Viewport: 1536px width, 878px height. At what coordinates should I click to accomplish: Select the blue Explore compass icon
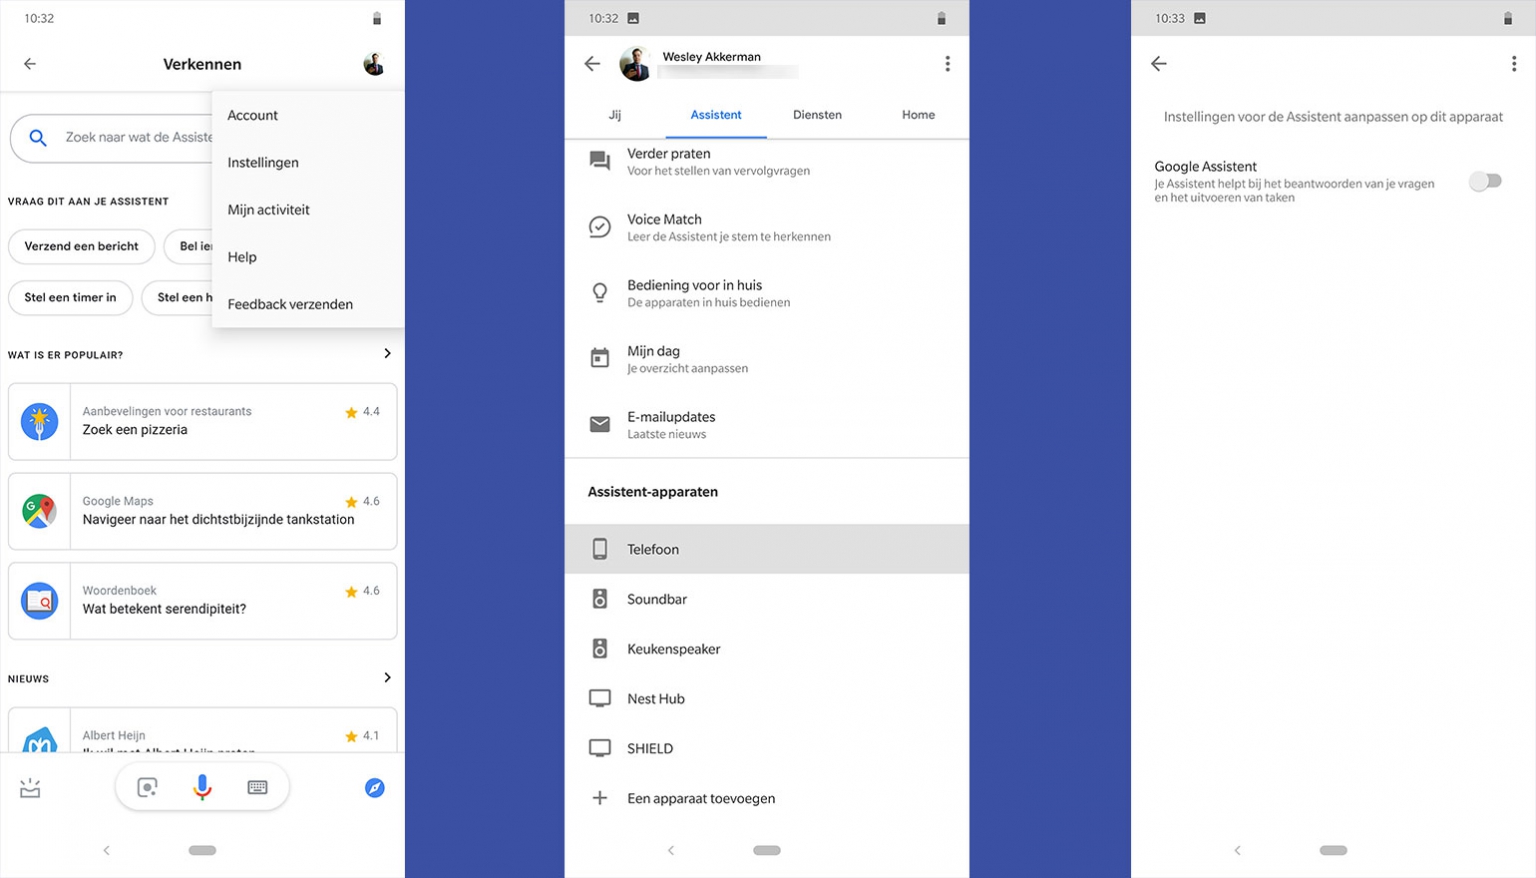pyautogui.click(x=374, y=787)
